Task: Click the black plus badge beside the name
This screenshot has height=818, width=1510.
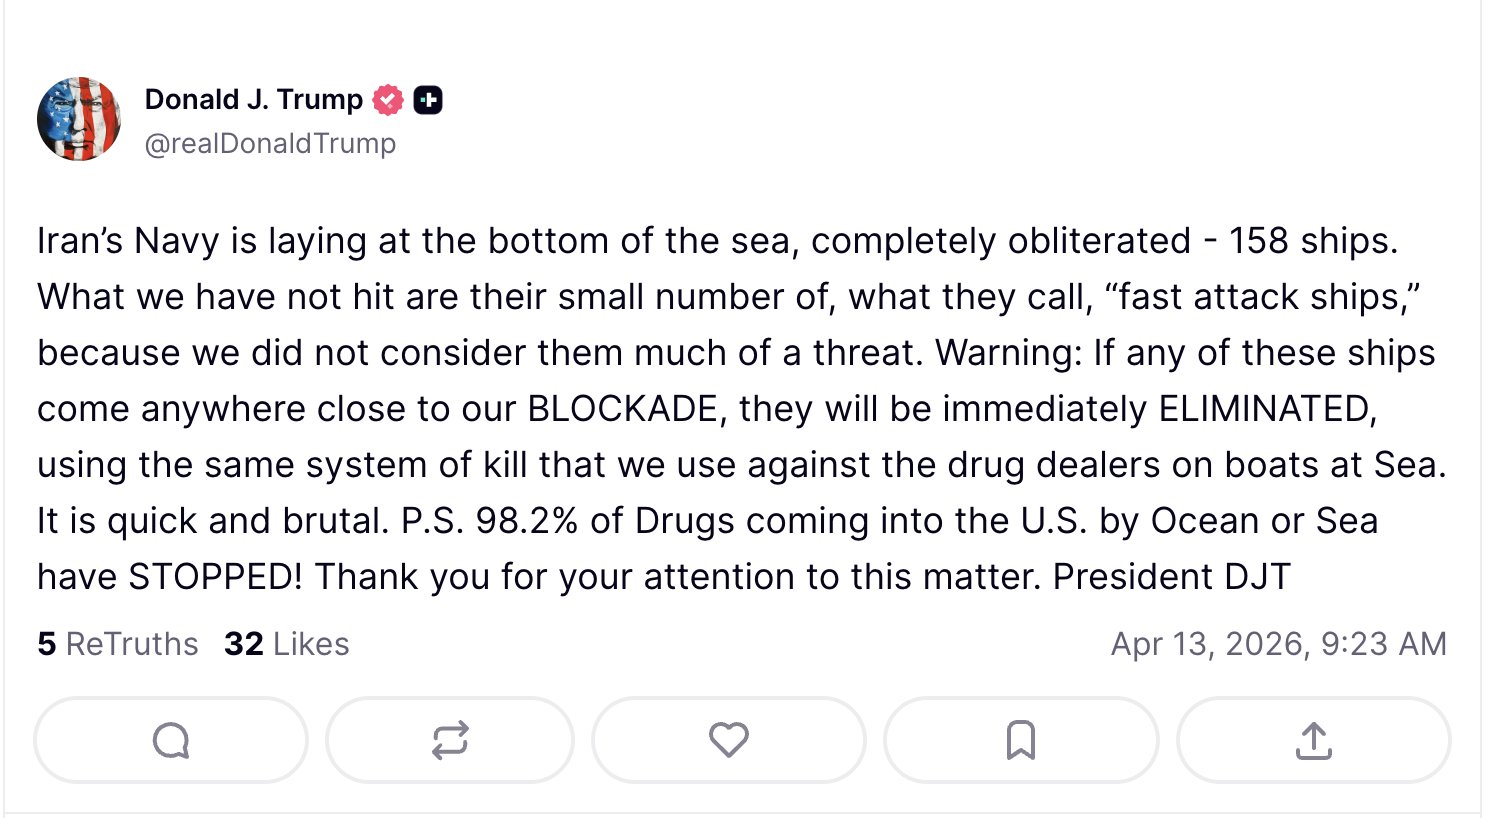Action: 428,100
